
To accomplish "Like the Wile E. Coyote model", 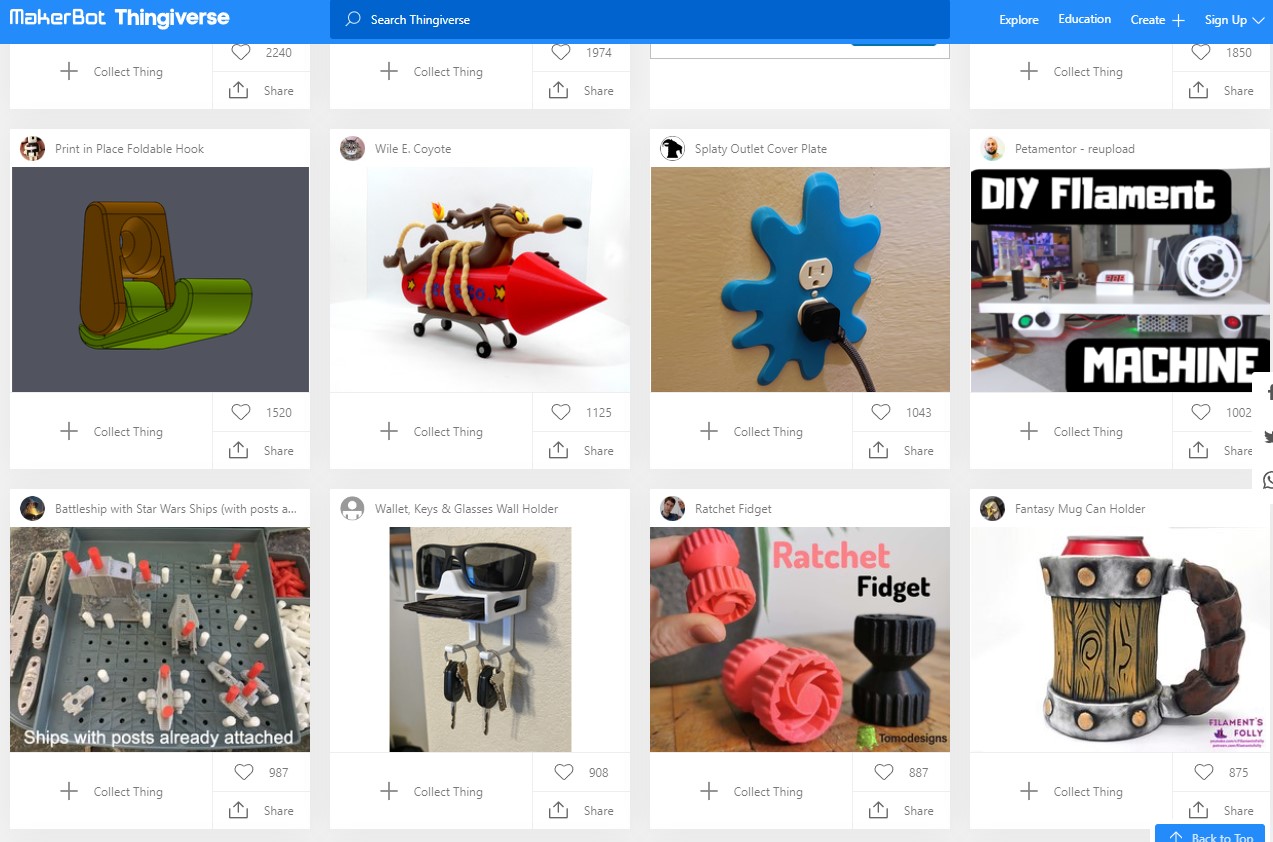I will click(561, 412).
